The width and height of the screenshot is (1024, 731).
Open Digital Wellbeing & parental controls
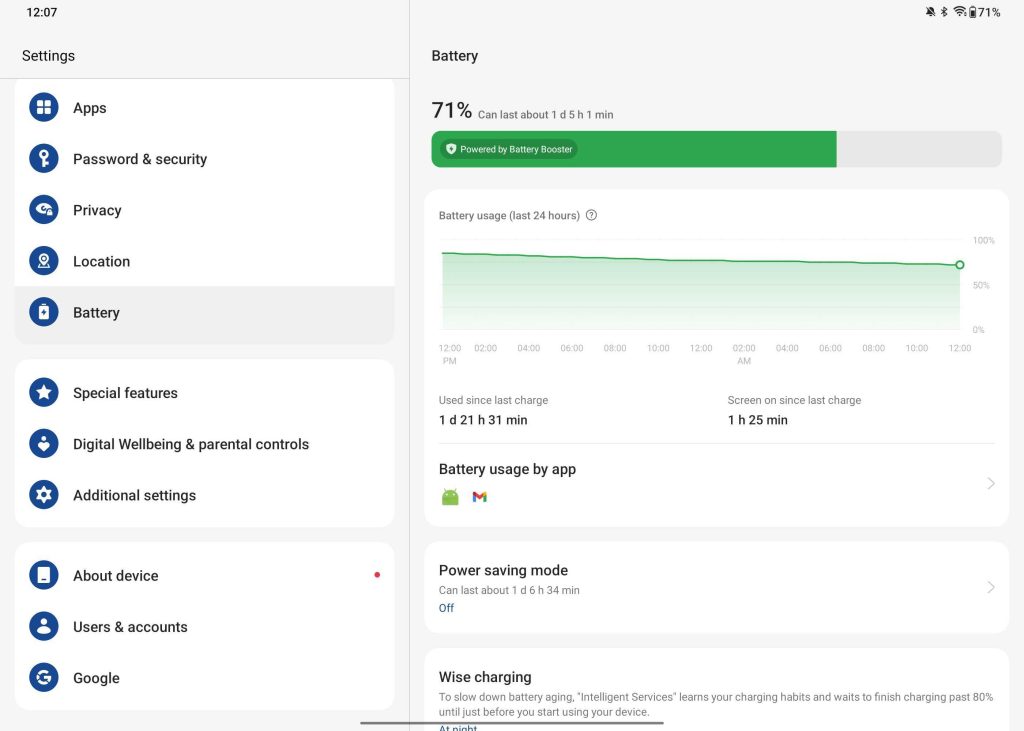pyautogui.click(x=191, y=444)
